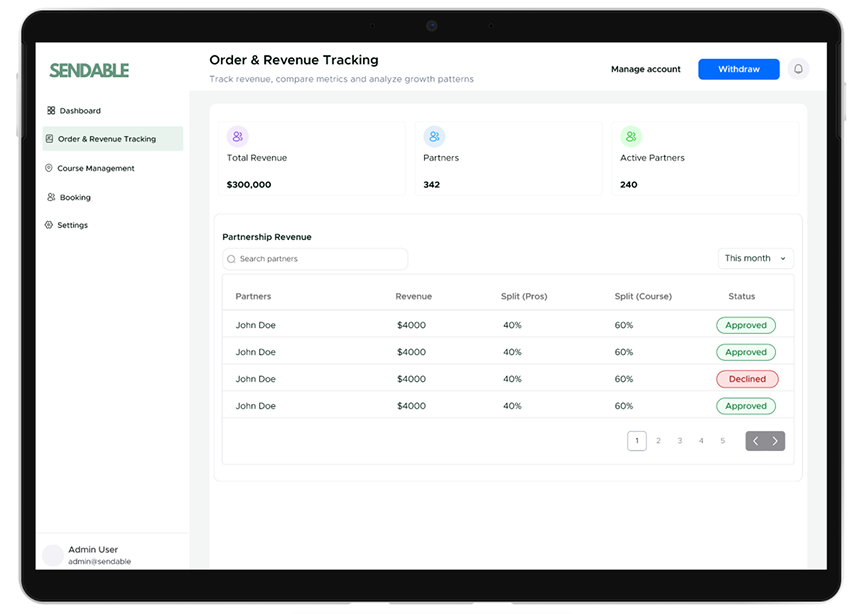Select page 3 in pagination
The height and width of the screenshot is (614, 849).
tap(679, 440)
